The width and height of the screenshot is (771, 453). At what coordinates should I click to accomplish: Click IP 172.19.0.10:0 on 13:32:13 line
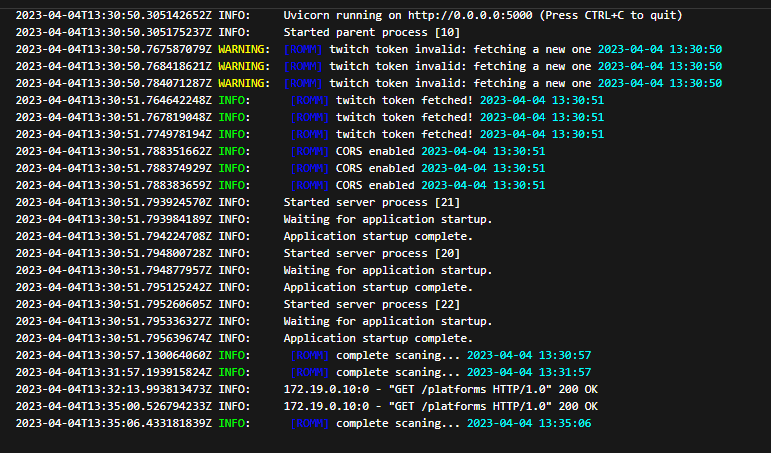[x=326, y=389]
